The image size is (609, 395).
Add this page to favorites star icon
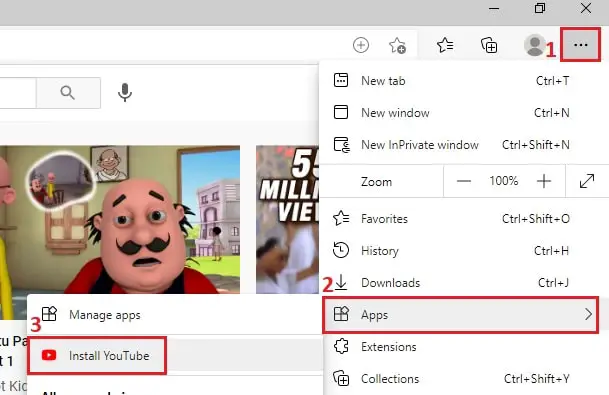click(397, 45)
